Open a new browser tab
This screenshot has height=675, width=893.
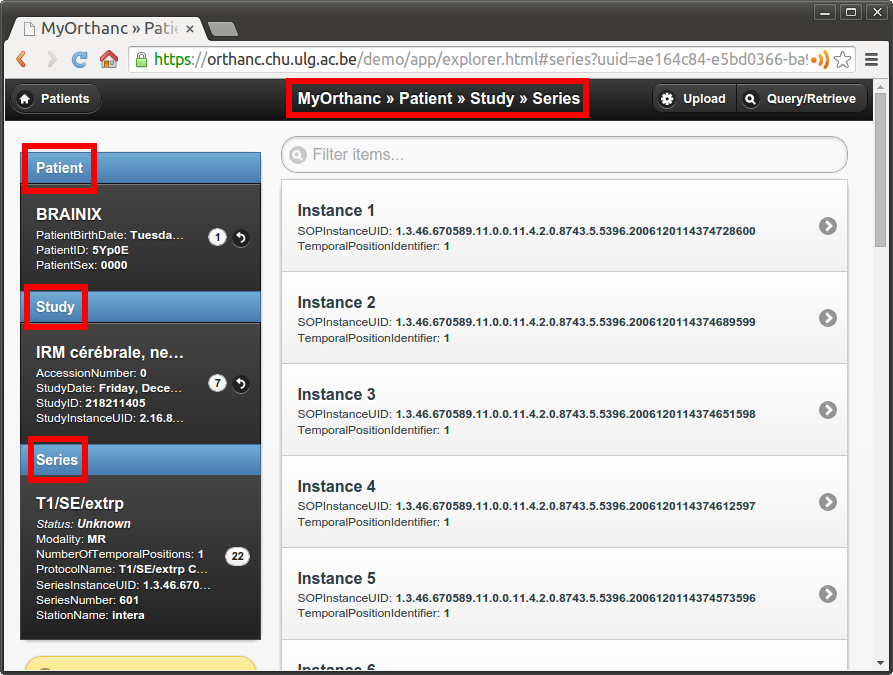222,29
